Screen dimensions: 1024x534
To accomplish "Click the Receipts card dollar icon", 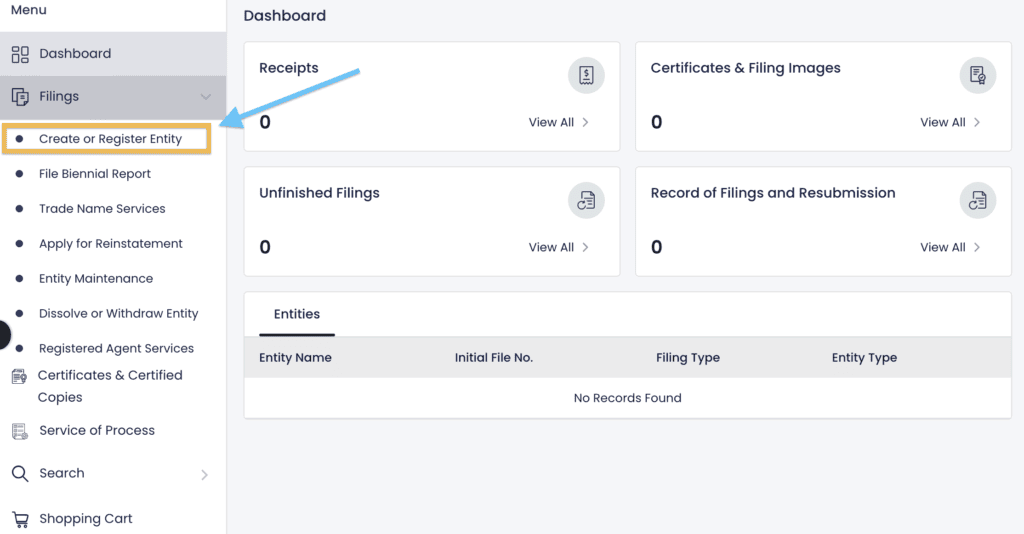I will [x=586, y=76].
